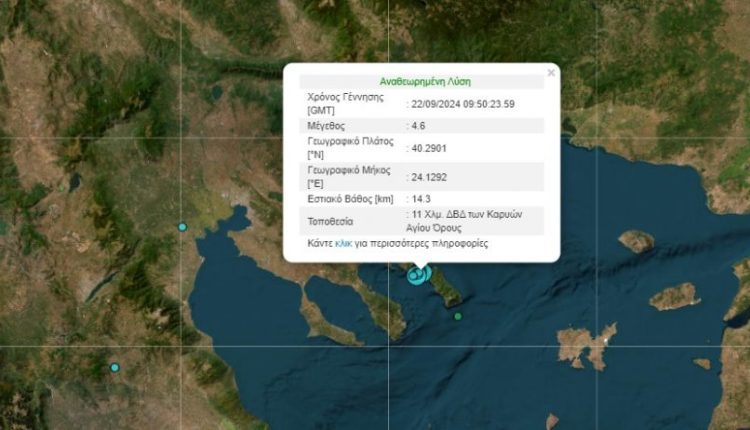Click the 'Μέγεθος' row label
The image size is (750, 430).
point(328,126)
